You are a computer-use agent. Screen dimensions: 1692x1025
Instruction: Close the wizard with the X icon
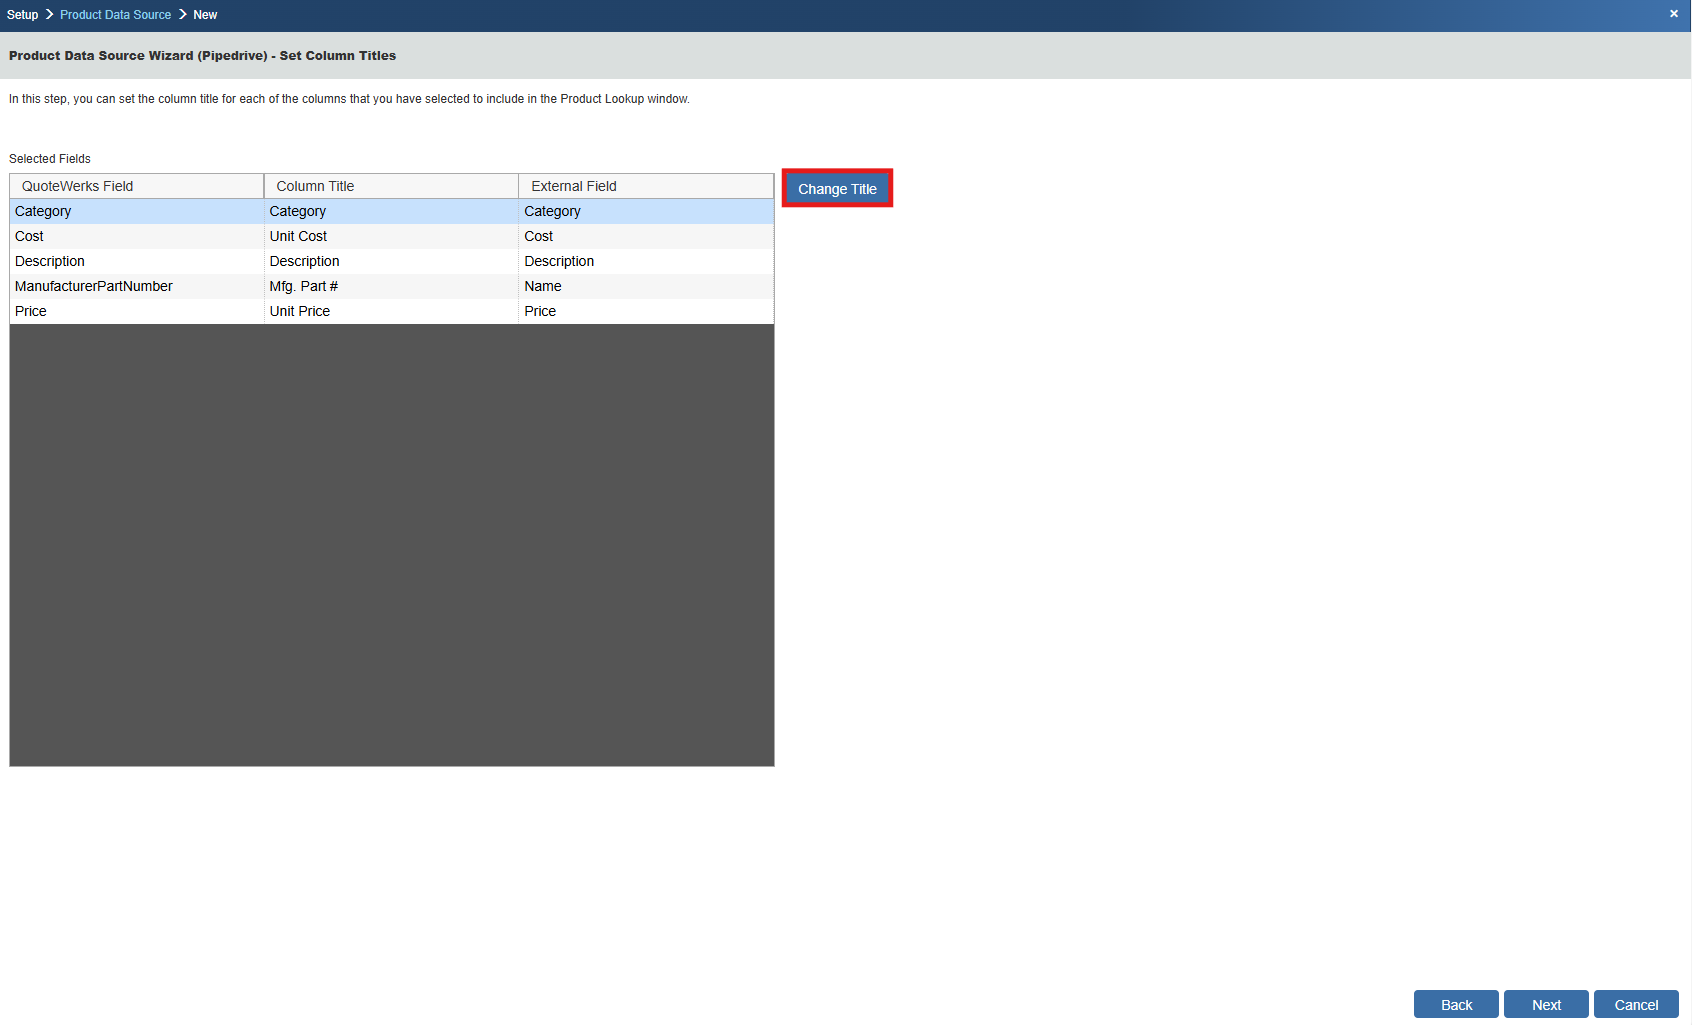click(x=1673, y=14)
